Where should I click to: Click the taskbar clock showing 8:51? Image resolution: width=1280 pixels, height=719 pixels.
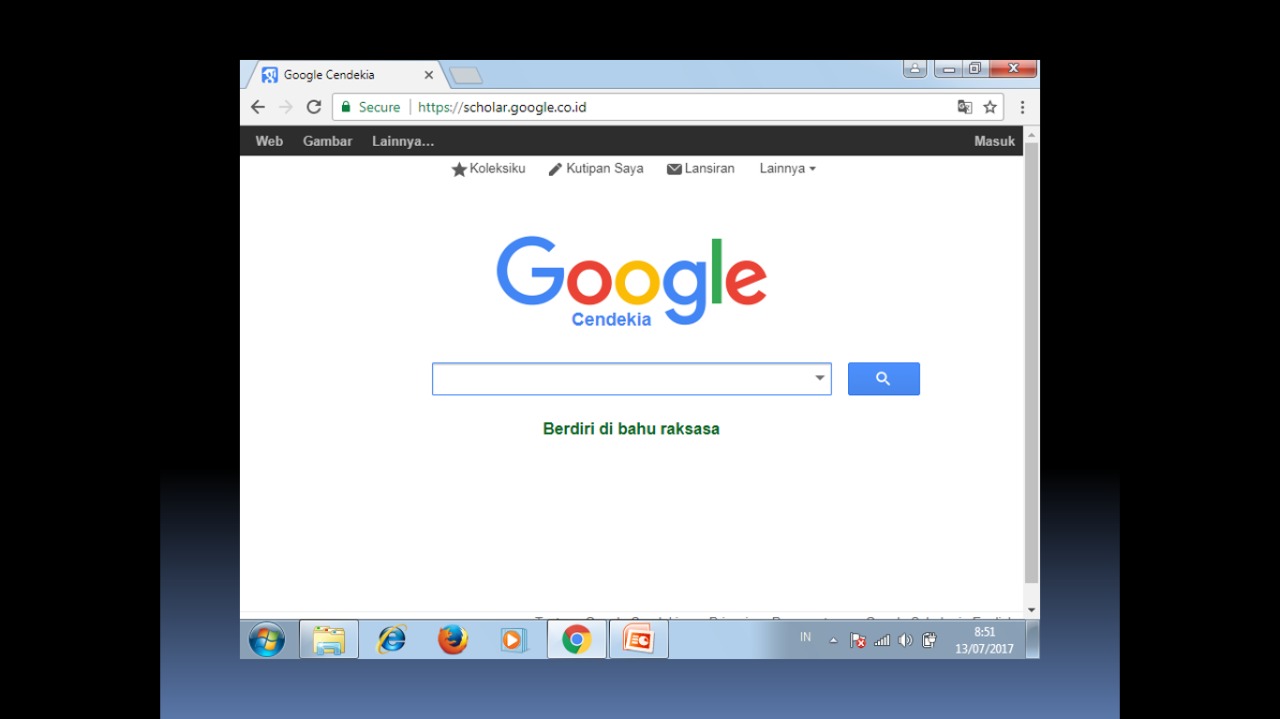(x=984, y=640)
